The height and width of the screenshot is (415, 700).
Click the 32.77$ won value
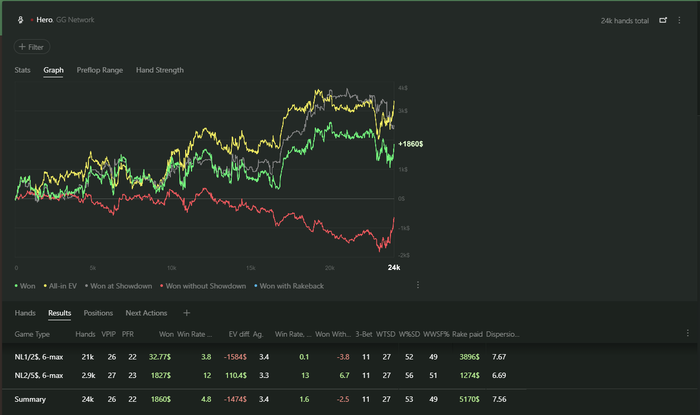(x=160, y=357)
